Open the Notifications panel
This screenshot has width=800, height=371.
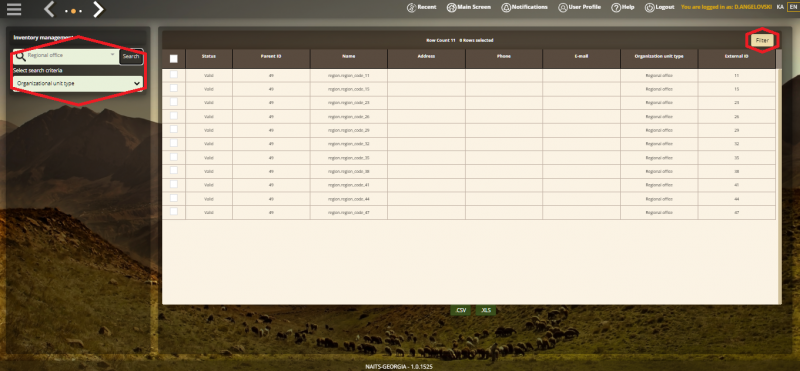(524, 7)
